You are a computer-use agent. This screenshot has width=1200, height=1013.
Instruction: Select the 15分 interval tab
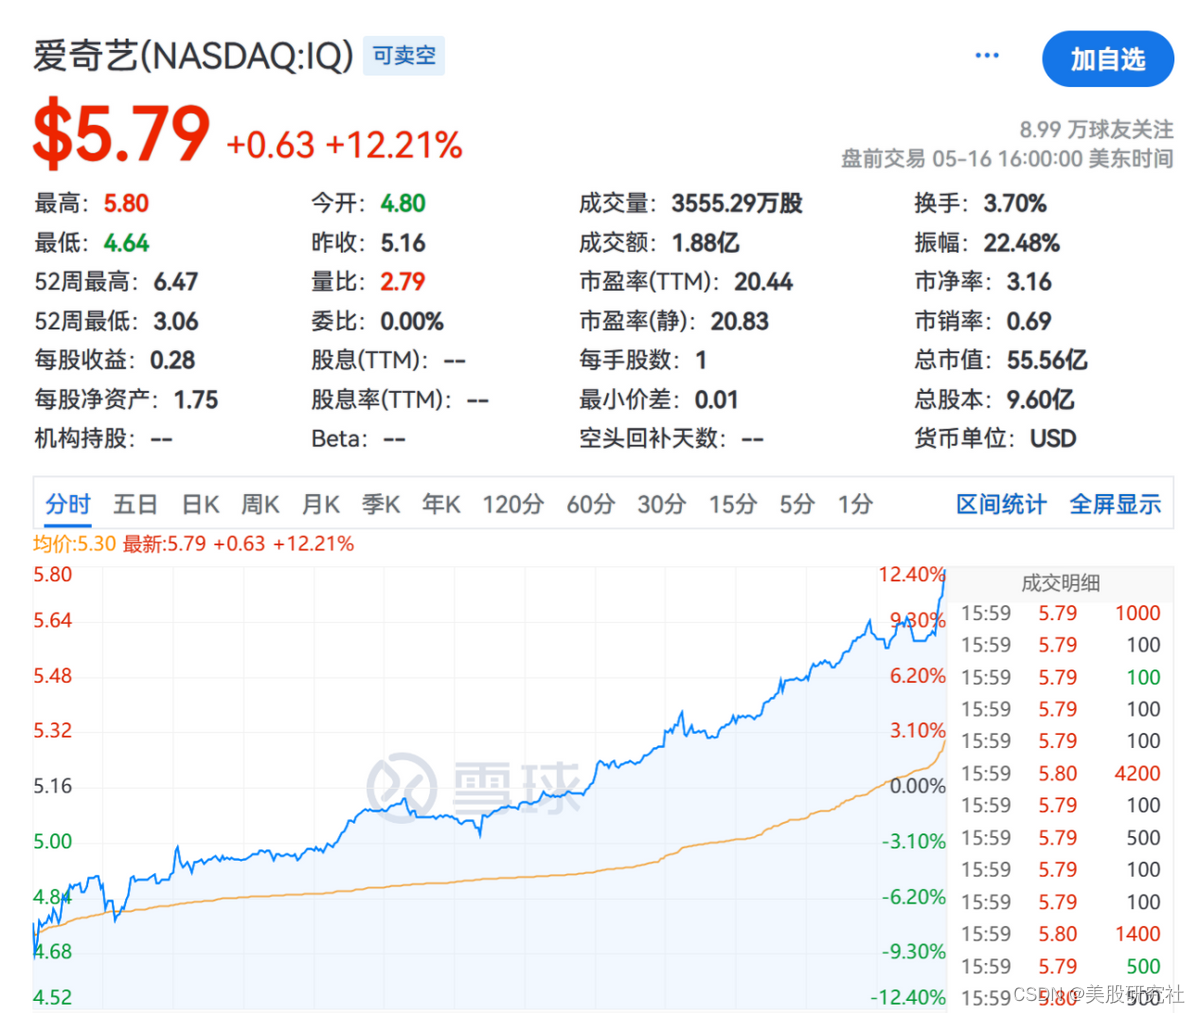[733, 504]
